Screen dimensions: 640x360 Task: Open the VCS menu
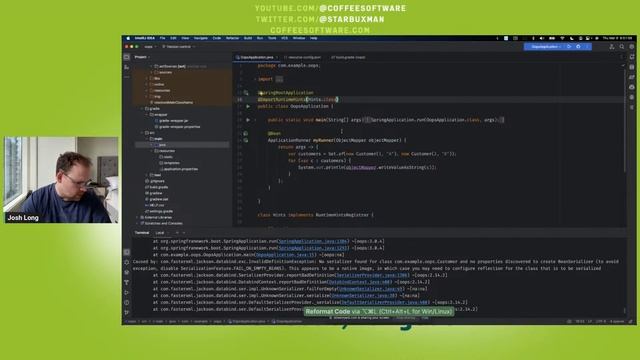tap(284, 38)
